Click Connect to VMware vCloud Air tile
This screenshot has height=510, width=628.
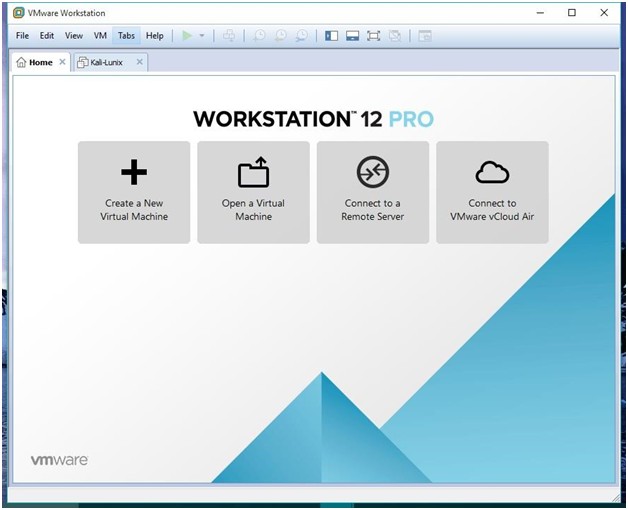(x=492, y=192)
